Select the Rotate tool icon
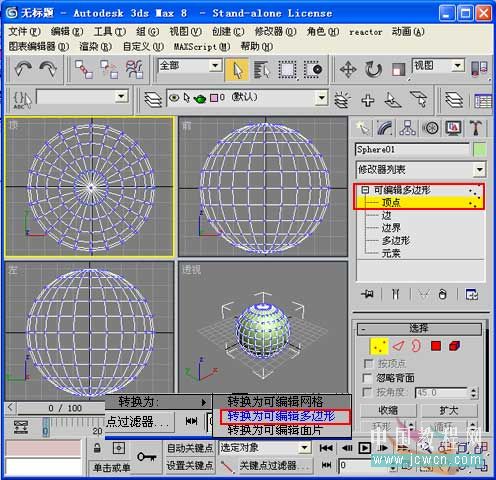The image size is (496, 480). pos(373,70)
